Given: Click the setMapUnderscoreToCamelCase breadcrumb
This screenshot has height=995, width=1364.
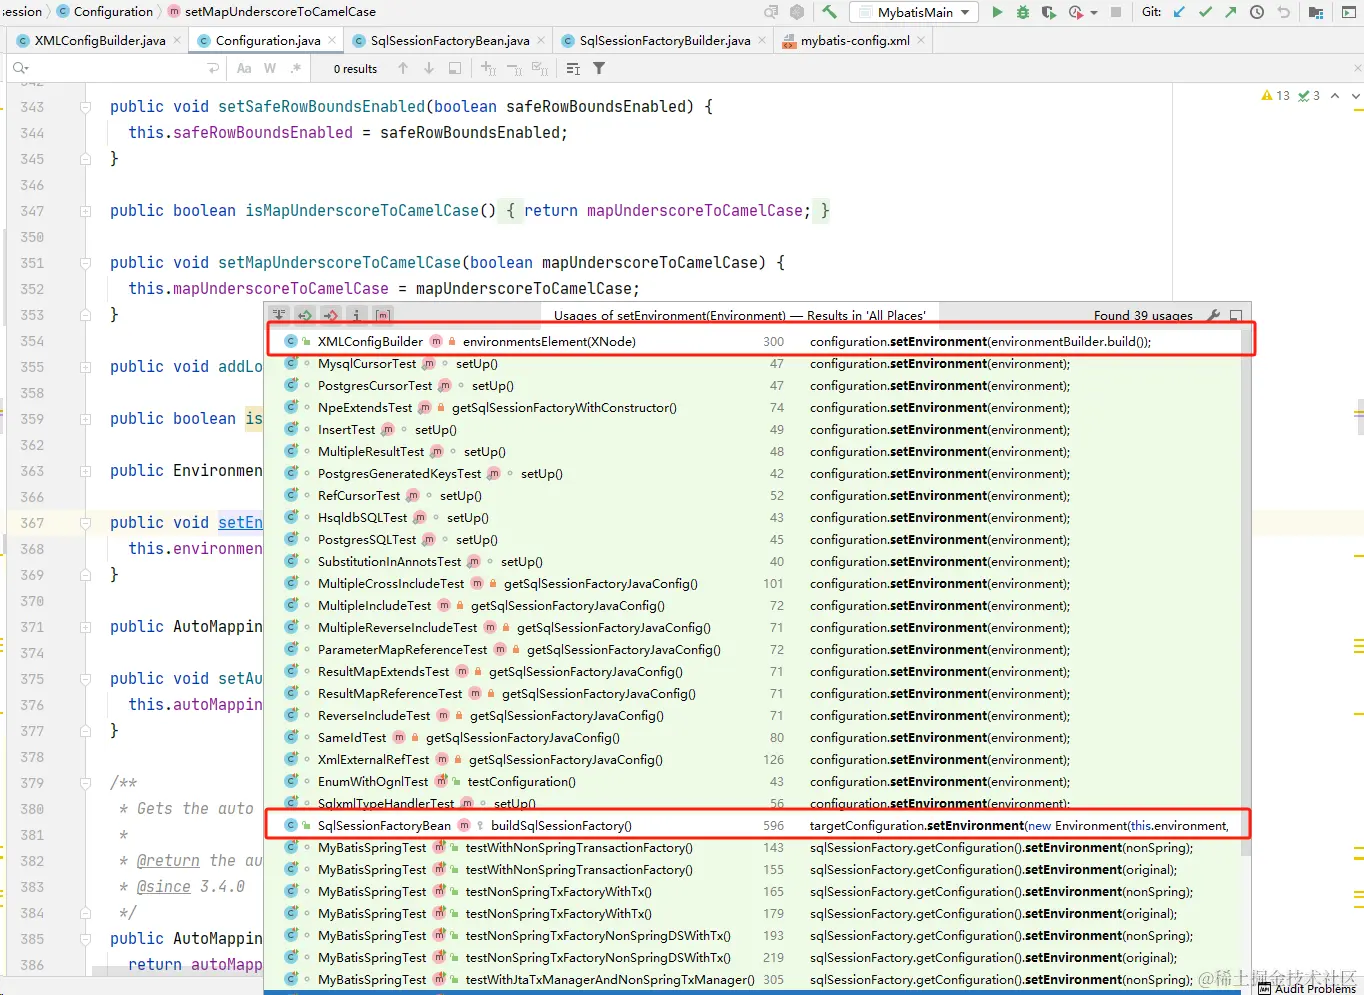Looking at the screenshot, I should tap(272, 12).
